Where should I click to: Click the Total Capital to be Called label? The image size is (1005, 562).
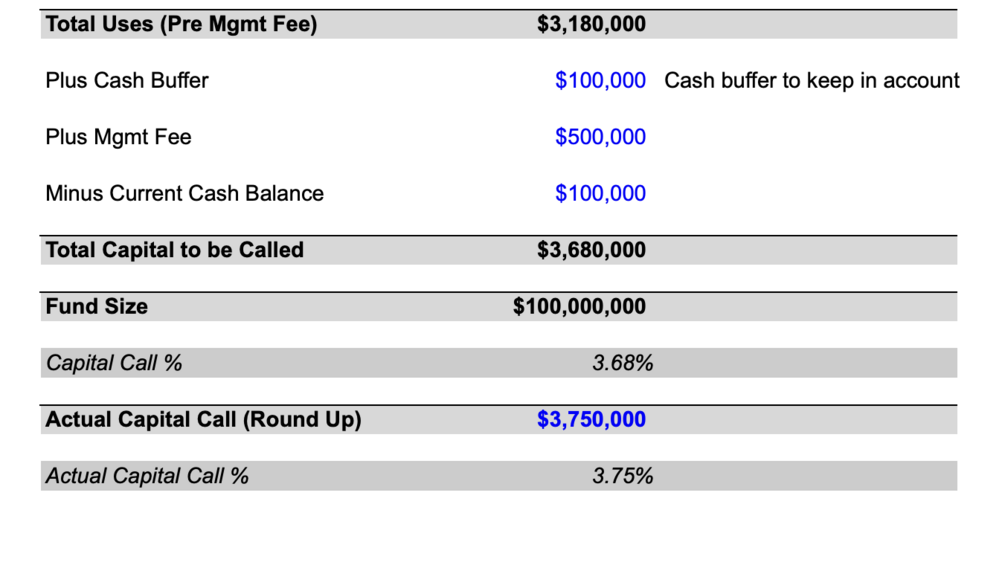(174, 250)
